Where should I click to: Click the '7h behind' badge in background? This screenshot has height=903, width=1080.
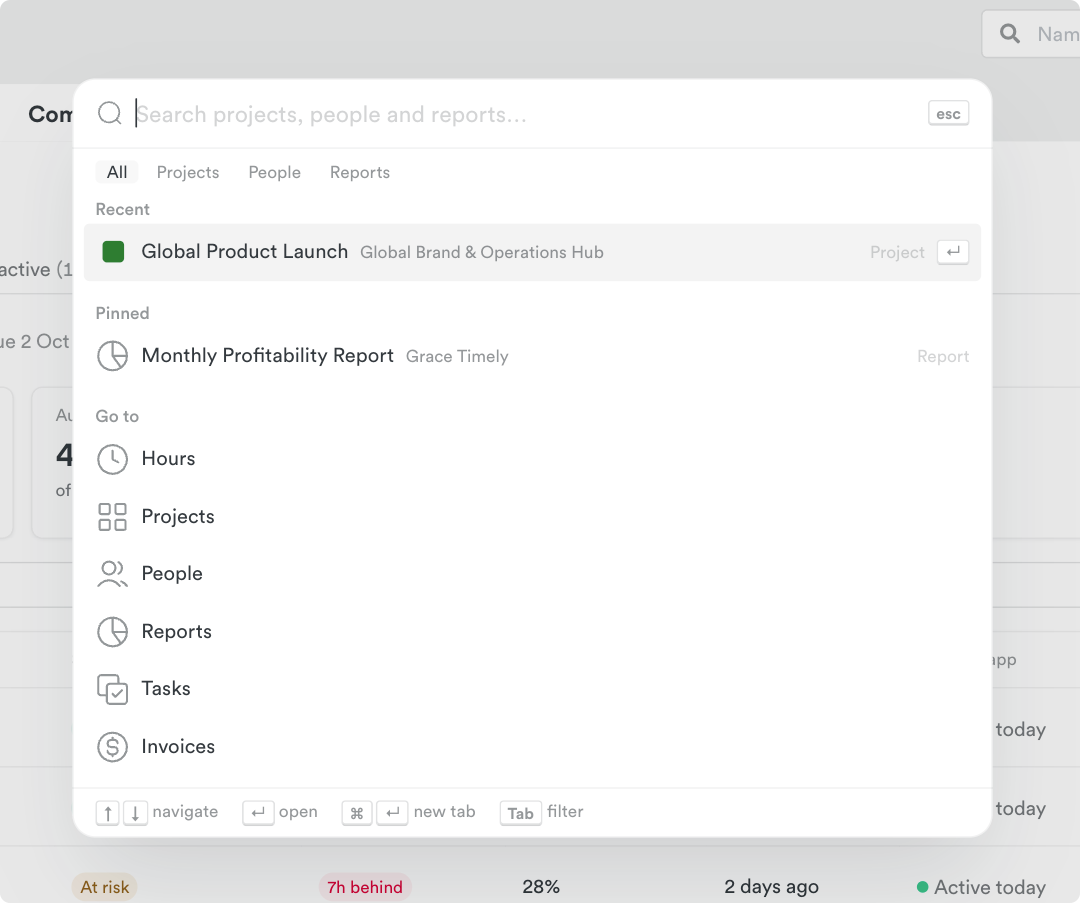pos(365,887)
